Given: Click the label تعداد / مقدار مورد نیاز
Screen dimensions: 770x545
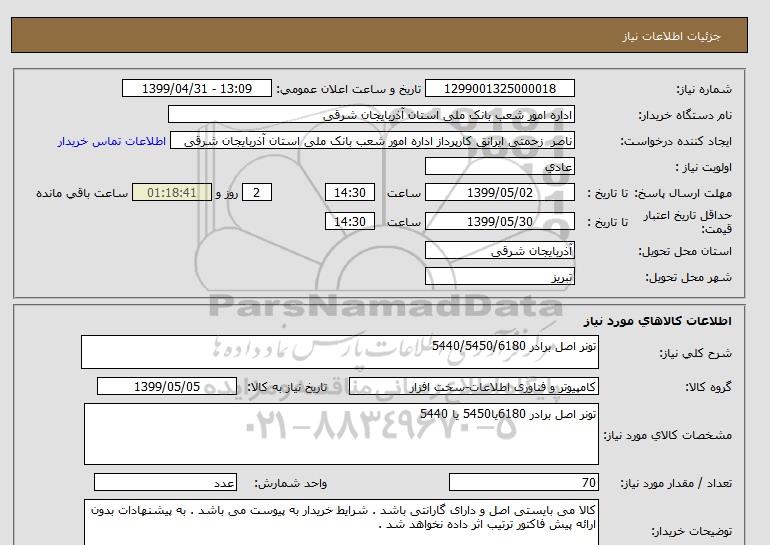Looking at the screenshot, I should pos(676,484).
